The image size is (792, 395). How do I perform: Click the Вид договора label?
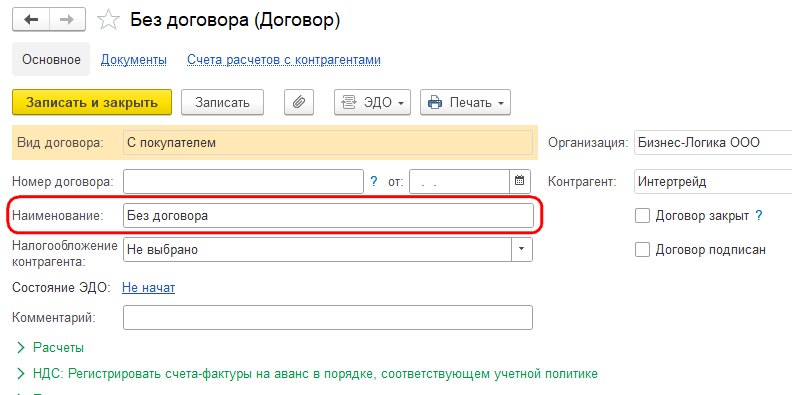tap(60, 143)
